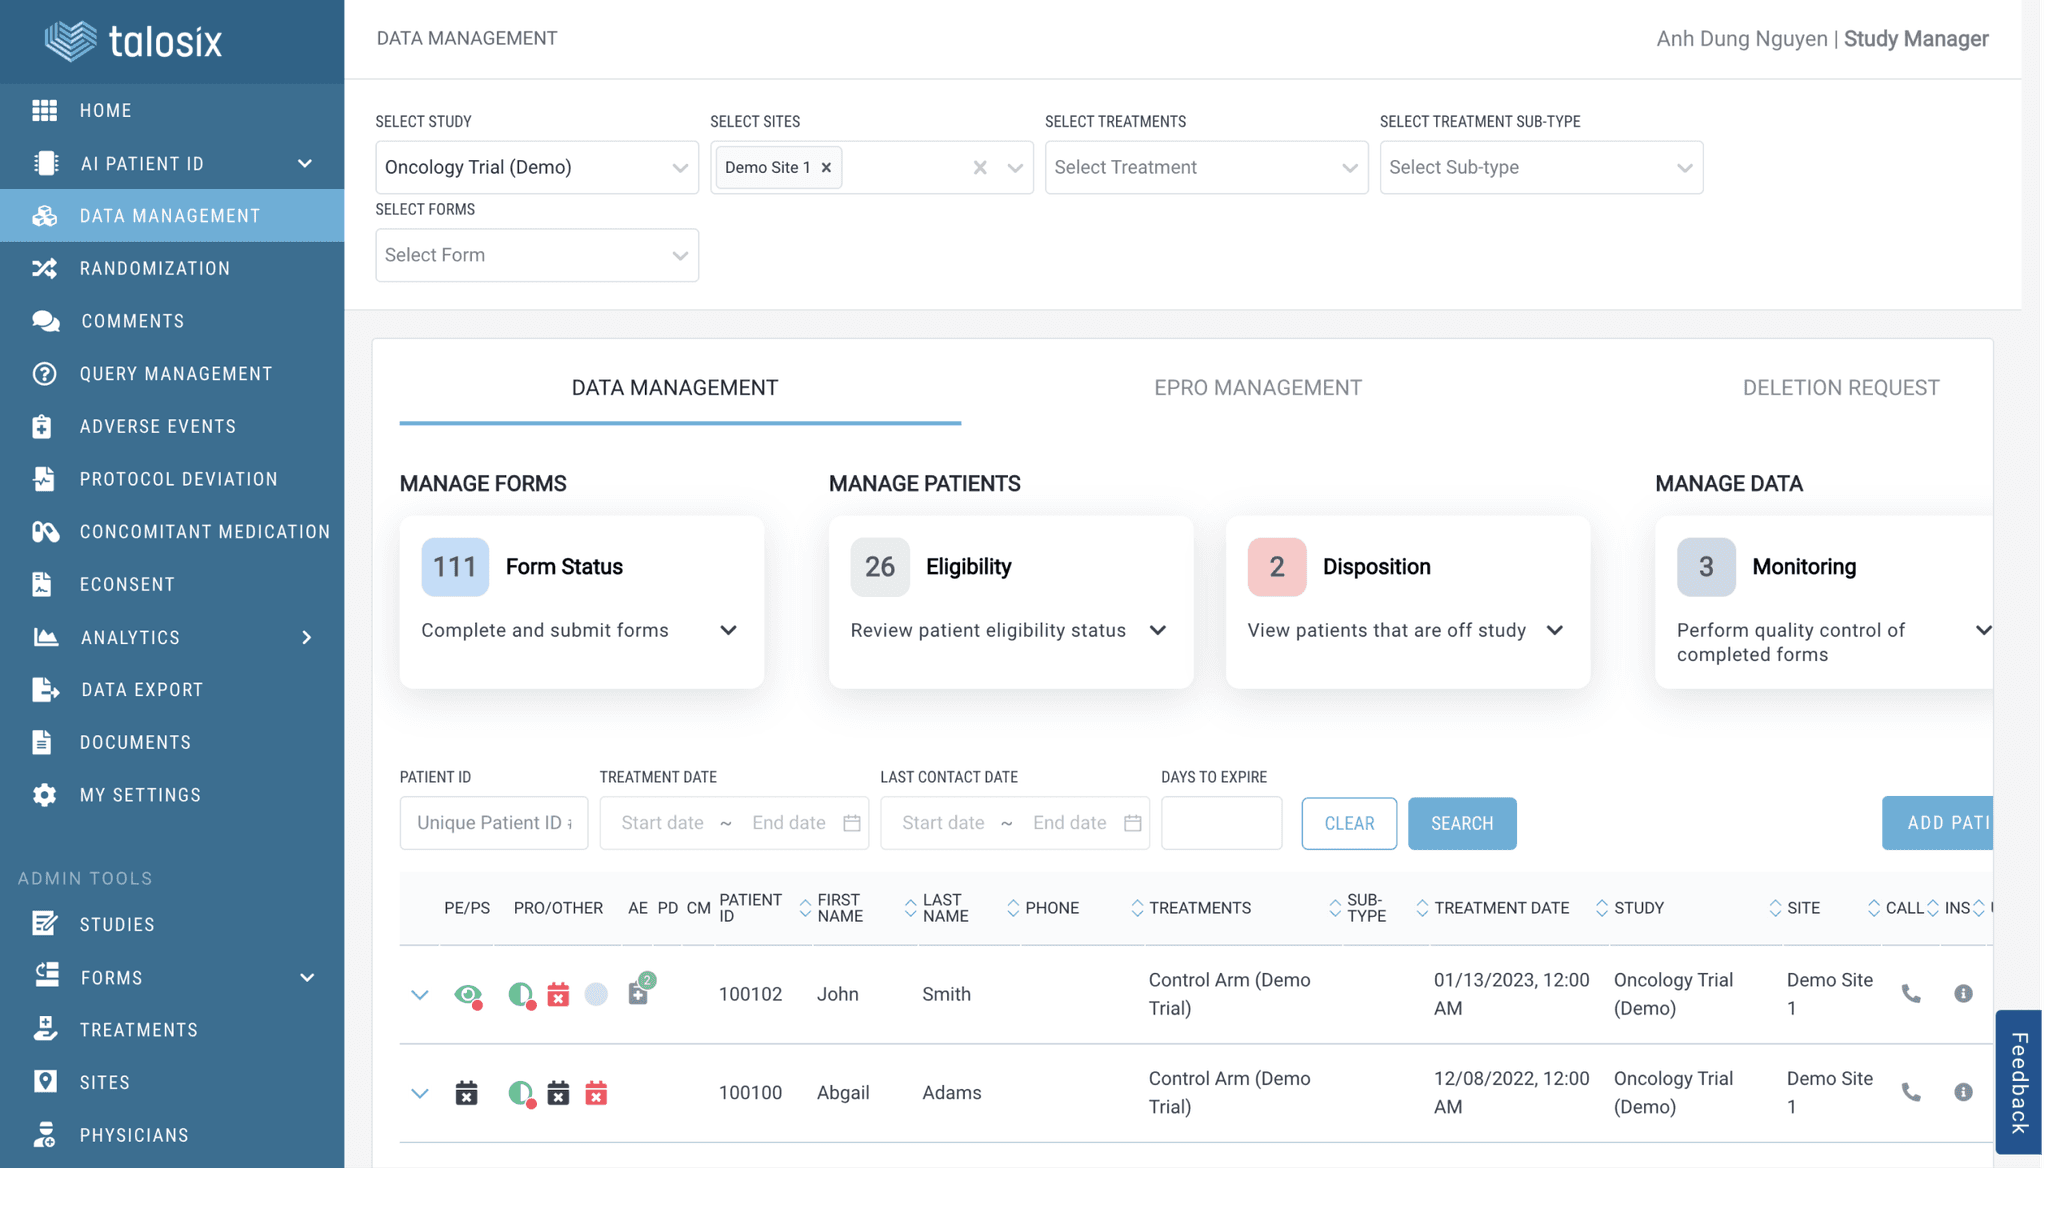Image resolution: width=2048 pixels, height=1213 pixels.
Task: Open Randomization from the sidebar
Action: click(x=153, y=268)
